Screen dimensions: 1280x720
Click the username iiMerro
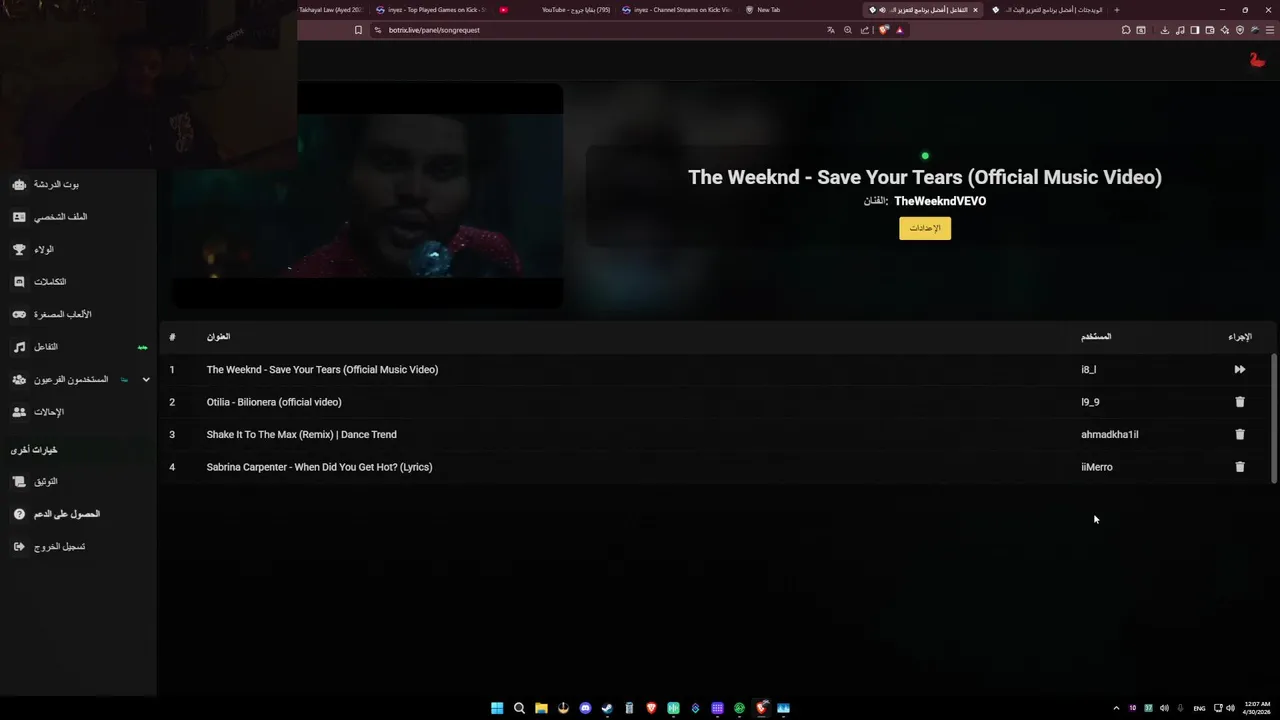pos(1096,467)
